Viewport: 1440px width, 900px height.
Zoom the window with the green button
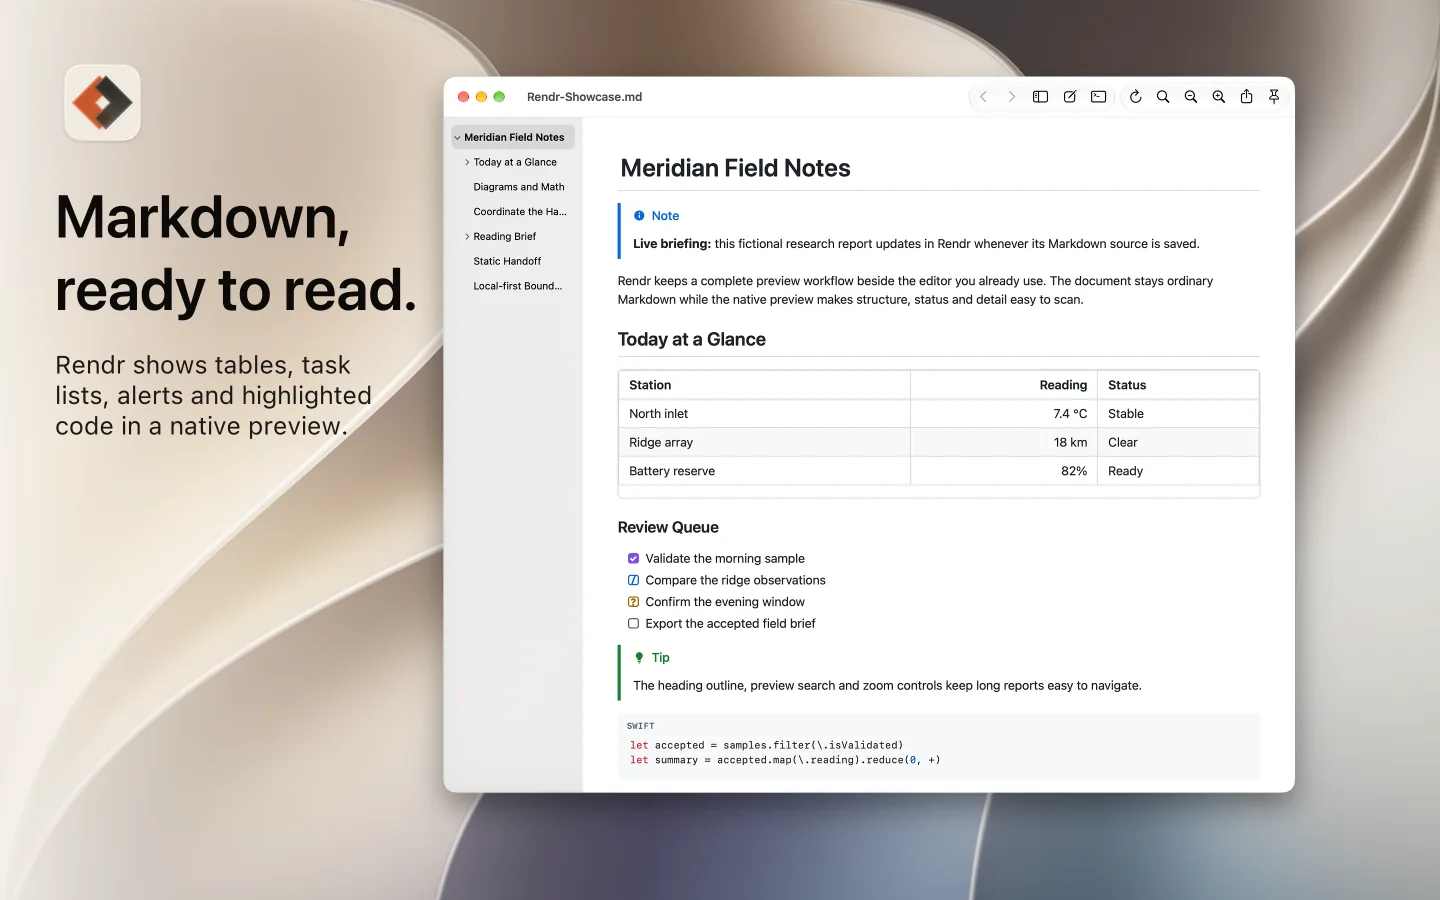[499, 97]
